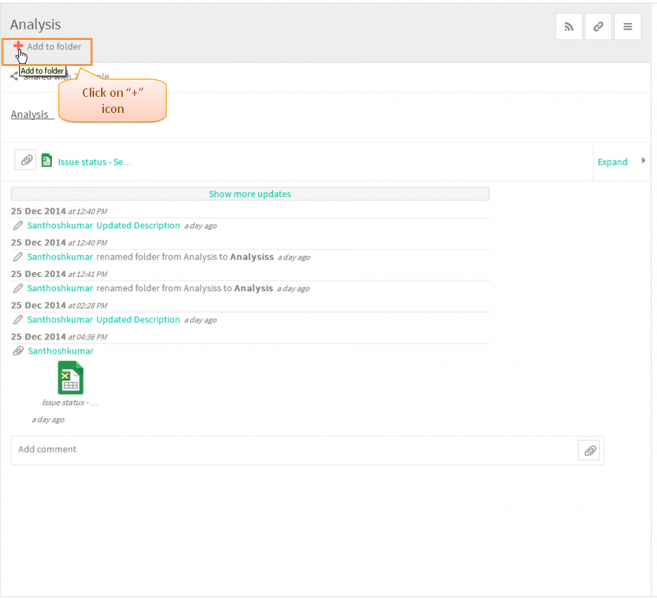Click Updated Description in the 02:28 PM entry
657x599 pixels.
138,320
